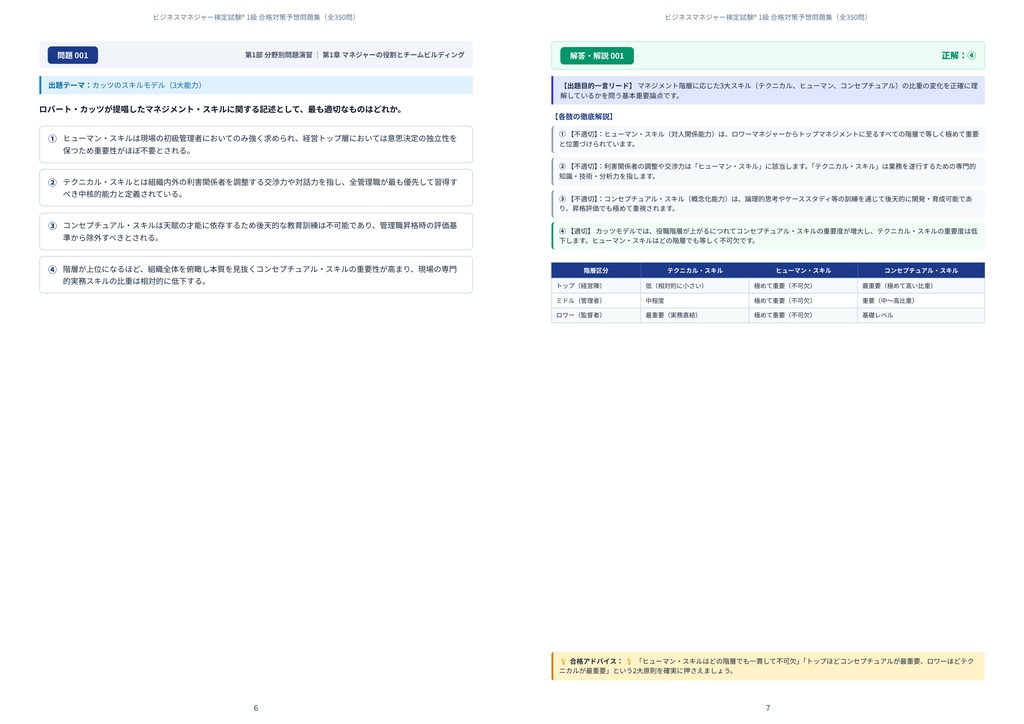Select the ① circle in the question's first option
Viewport: 1024px width, 724px height.
click(52, 138)
